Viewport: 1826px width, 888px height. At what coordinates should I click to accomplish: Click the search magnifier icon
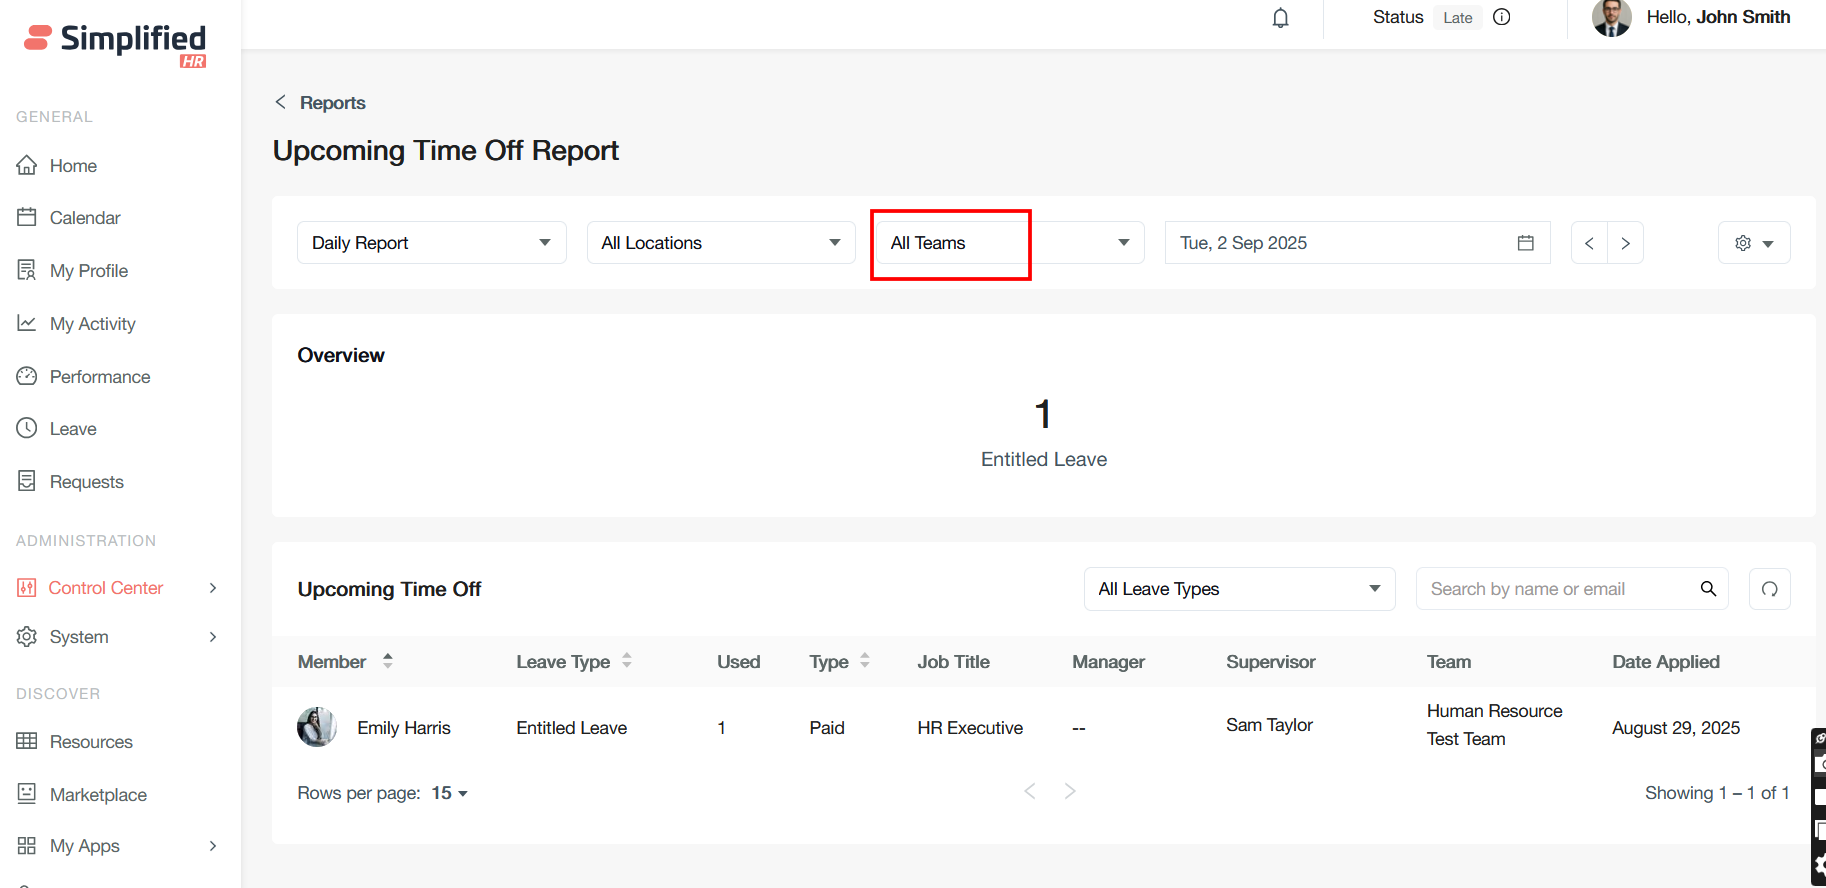pos(1708,589)
